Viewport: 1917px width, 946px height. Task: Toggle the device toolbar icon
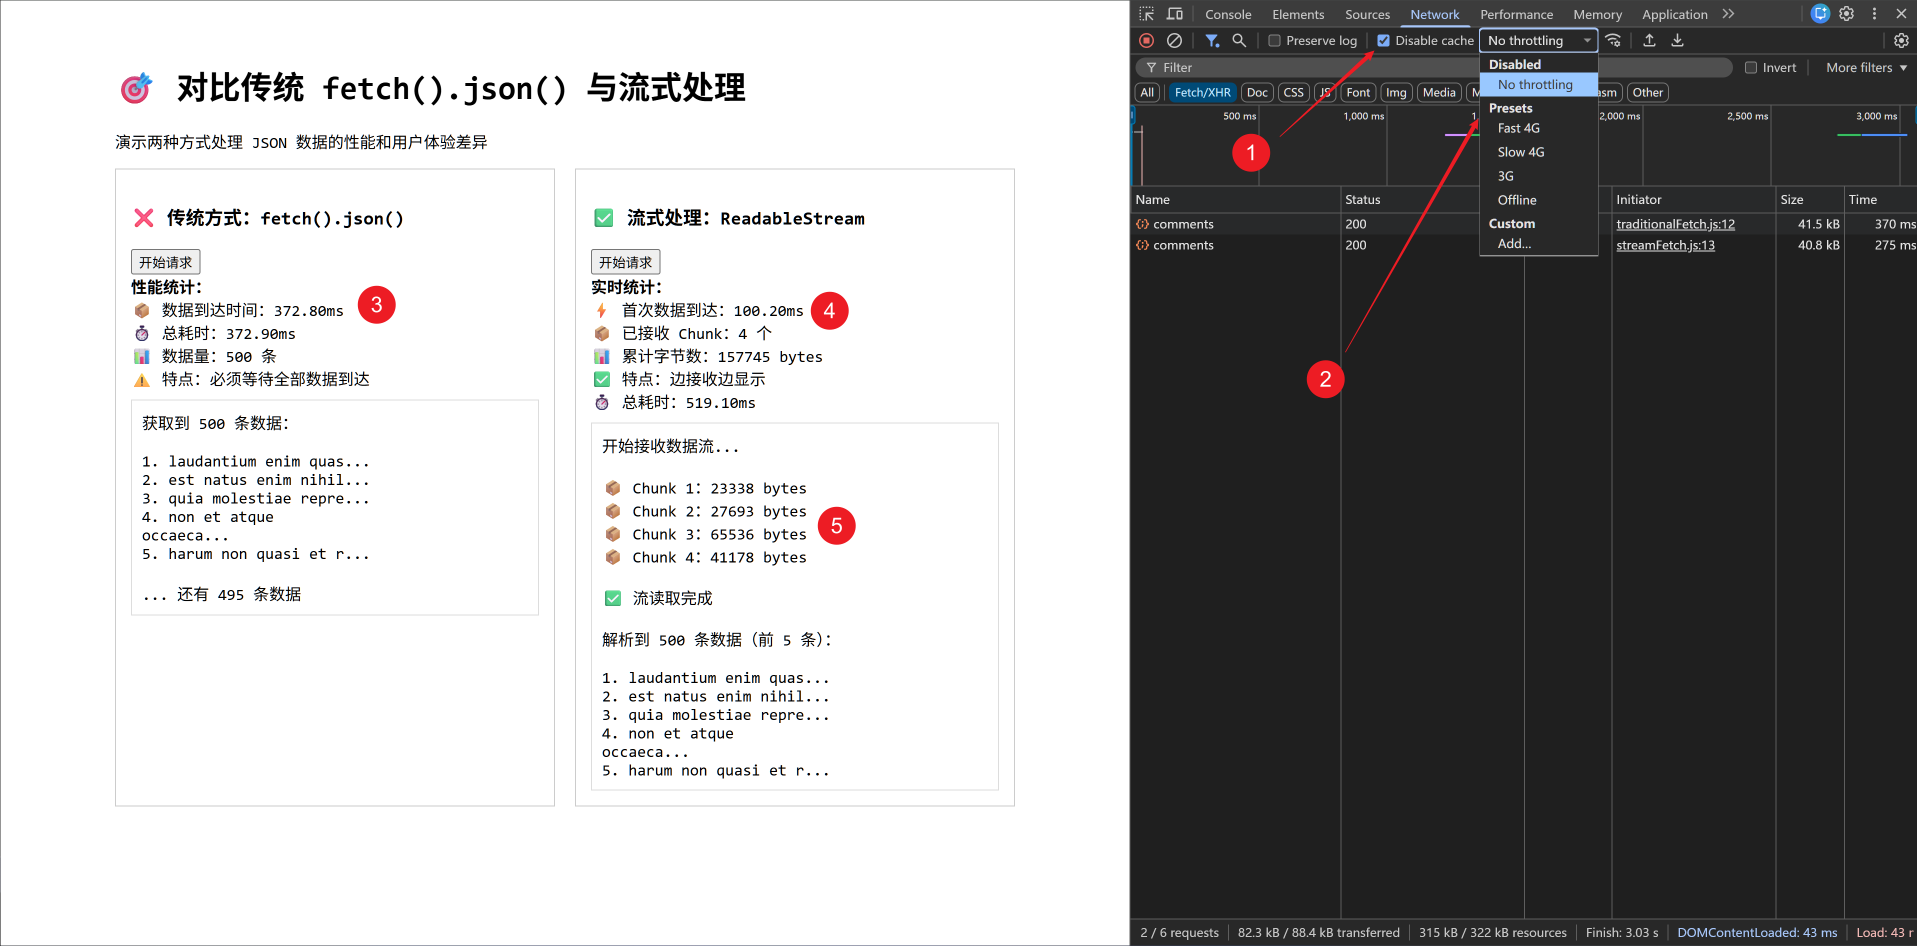click(1175, 14)
